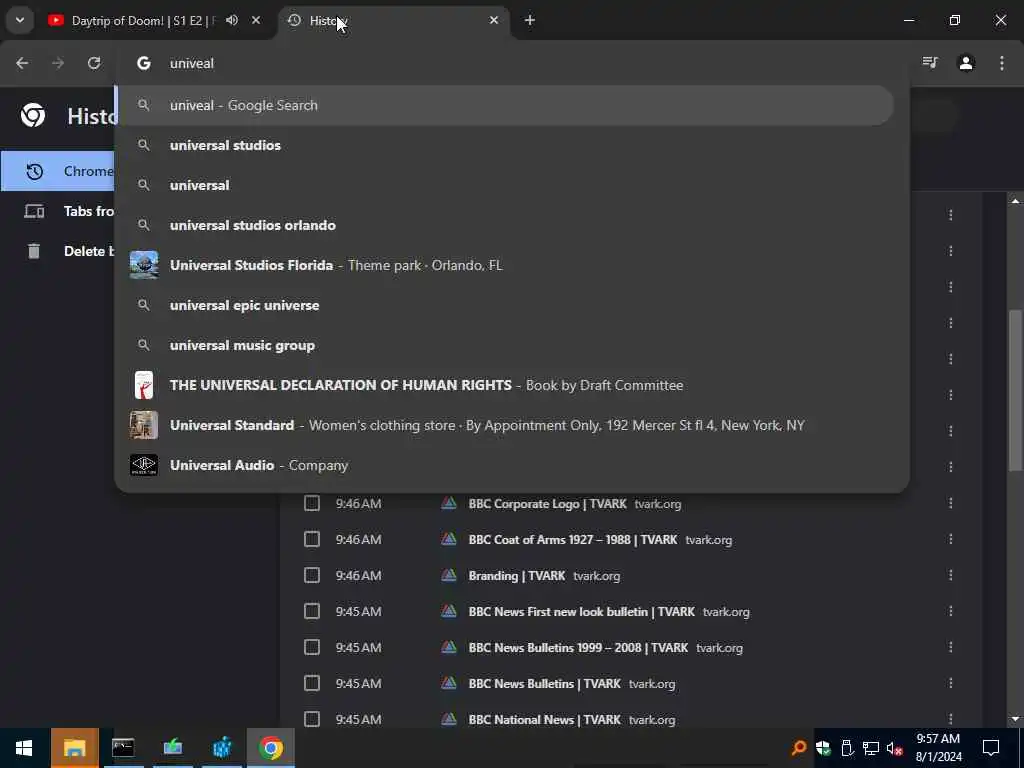
Task: Open Delete browsing data sidebar item
Action: (x=57, y=251)
